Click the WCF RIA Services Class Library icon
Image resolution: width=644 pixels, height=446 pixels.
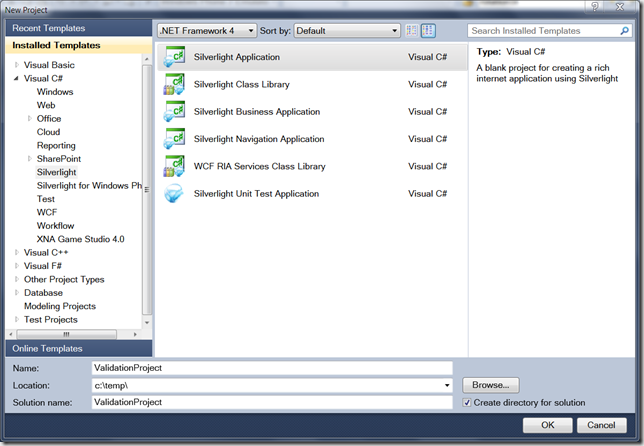tap(174, 166)
